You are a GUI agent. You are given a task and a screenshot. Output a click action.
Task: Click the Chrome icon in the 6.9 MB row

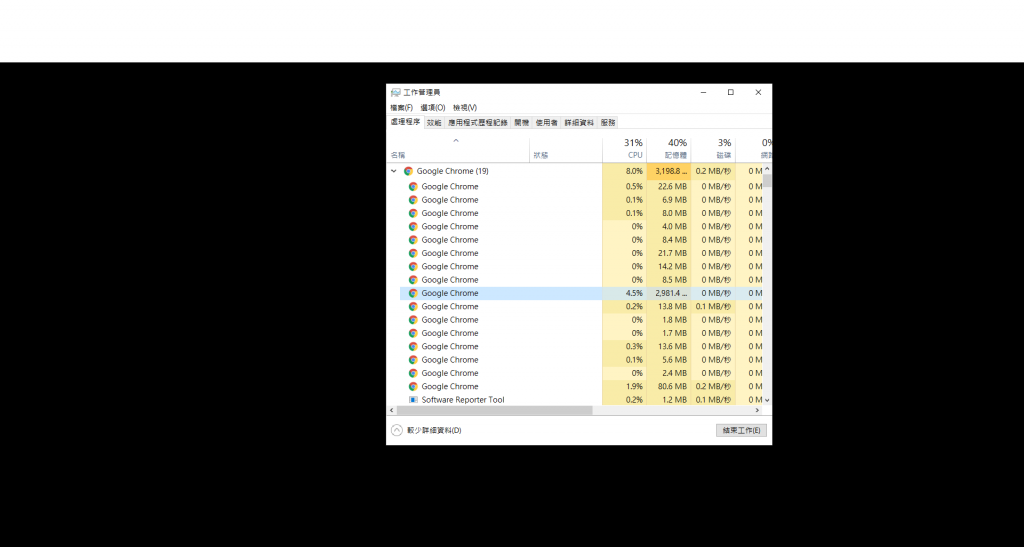tap(413, 200)
